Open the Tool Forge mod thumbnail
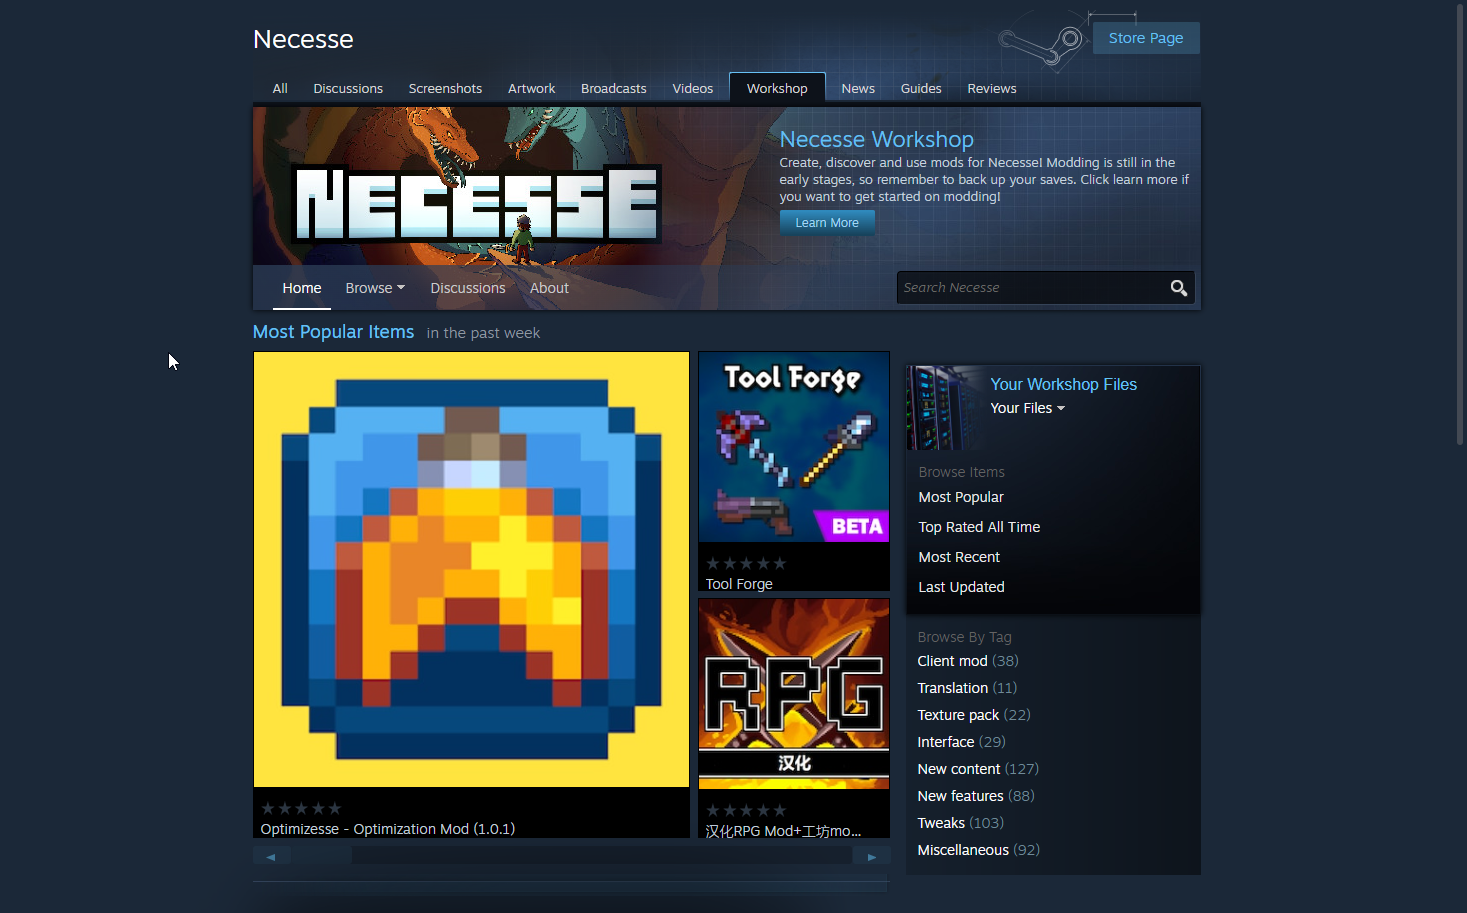 click(x=793, y=447)
